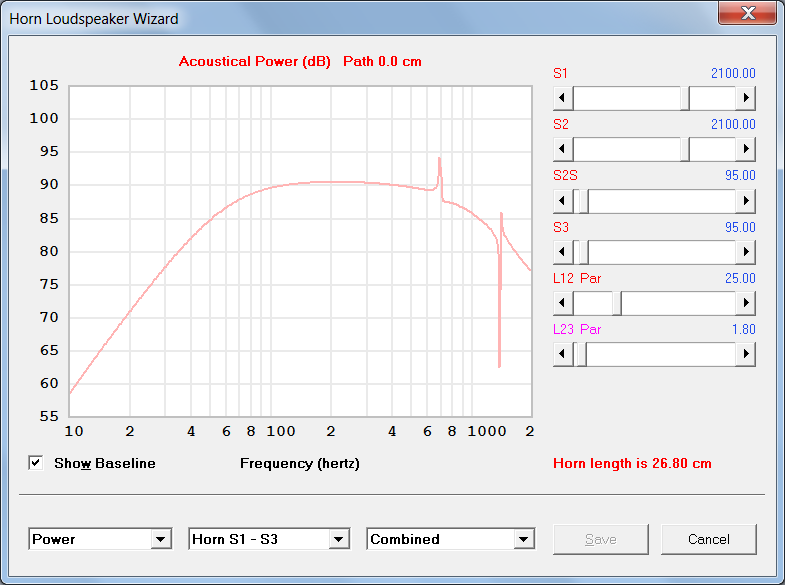Click the S3 right arrow button
Image resolution: width=785 pixels, height=585 pixels.
(x=745, y=252)
